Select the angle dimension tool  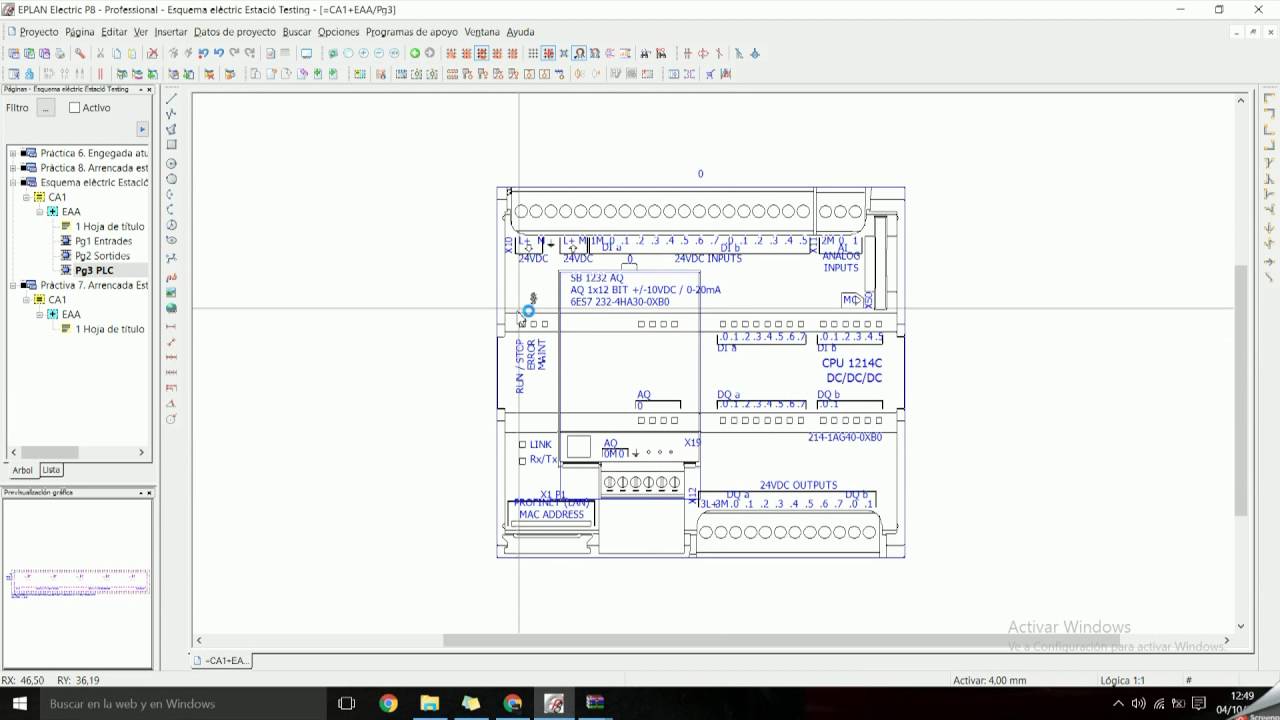(171, 403)
